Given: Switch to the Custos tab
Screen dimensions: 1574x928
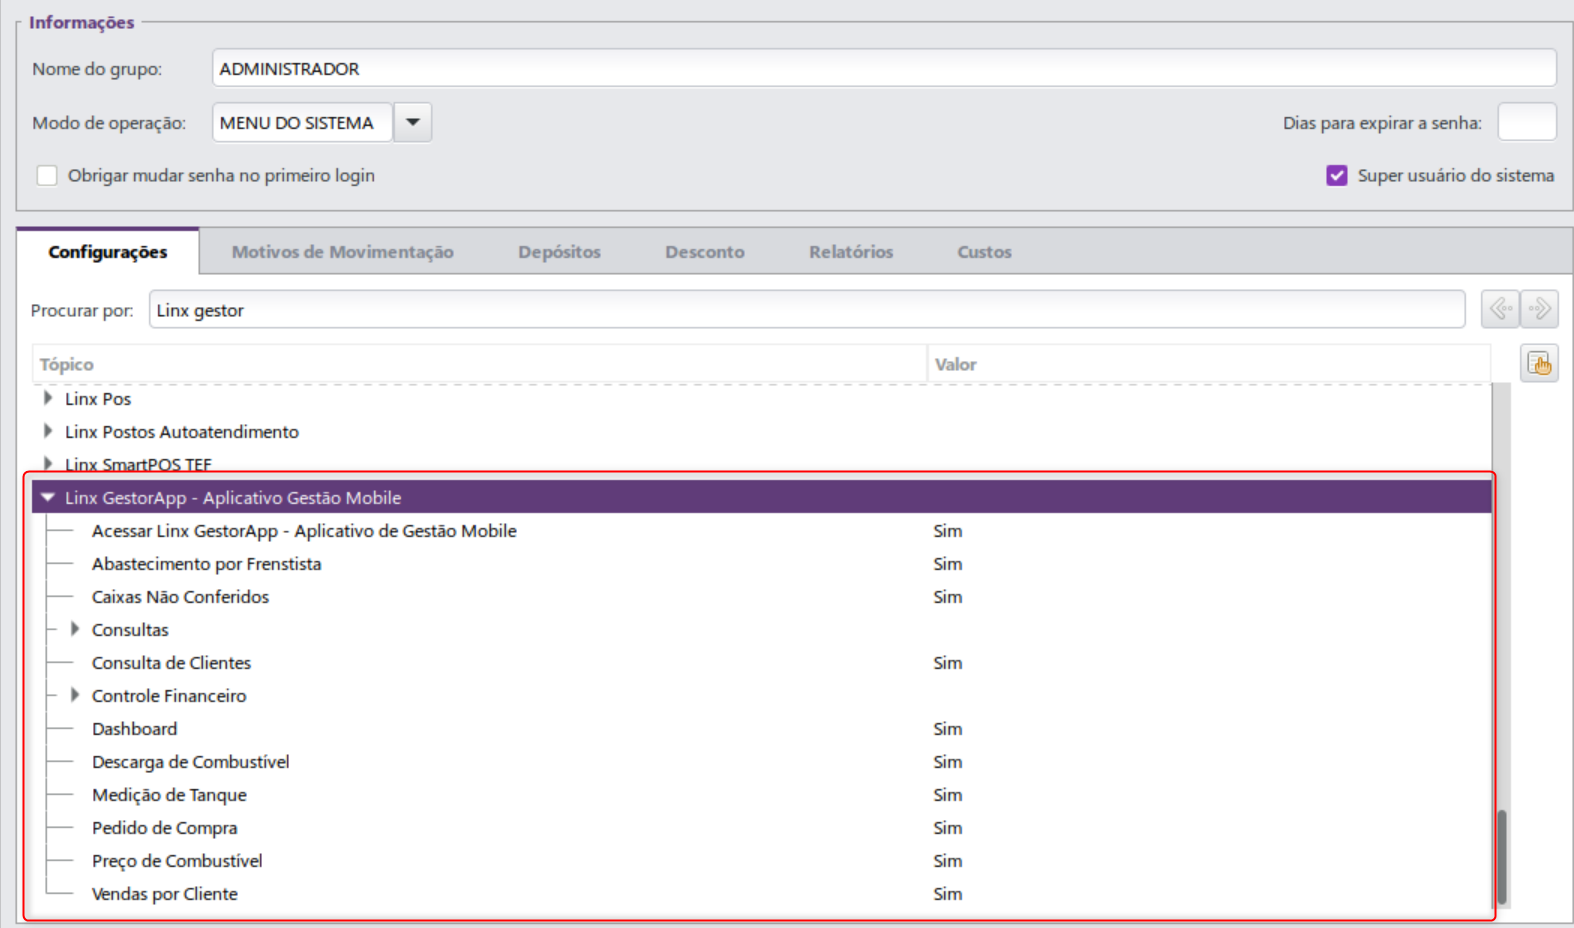Looking at the screenshot, I should point(984,252).
